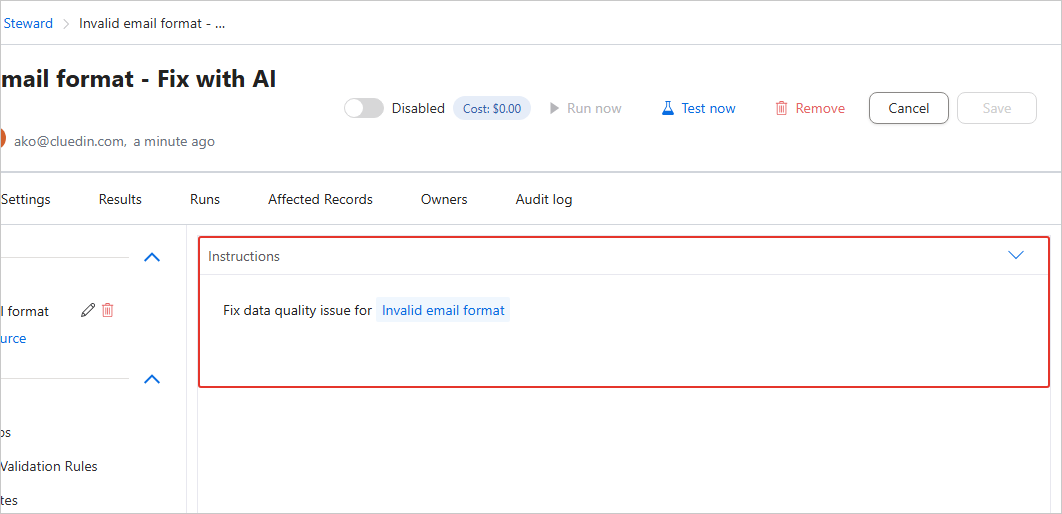Screen dimensions: 1062x514
Task: Click the Instructions panel header label
Action: 244,256
